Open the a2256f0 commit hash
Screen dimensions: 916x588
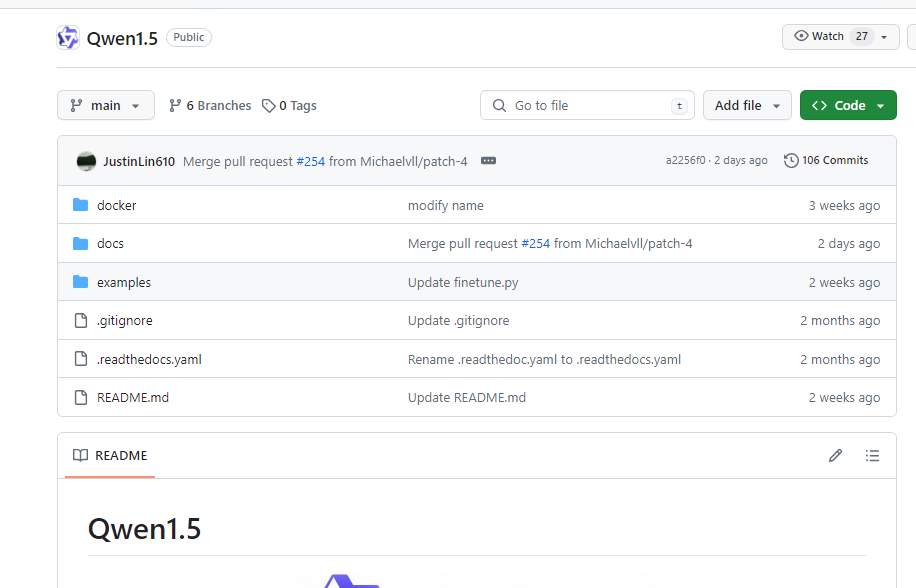click(685, 161)
